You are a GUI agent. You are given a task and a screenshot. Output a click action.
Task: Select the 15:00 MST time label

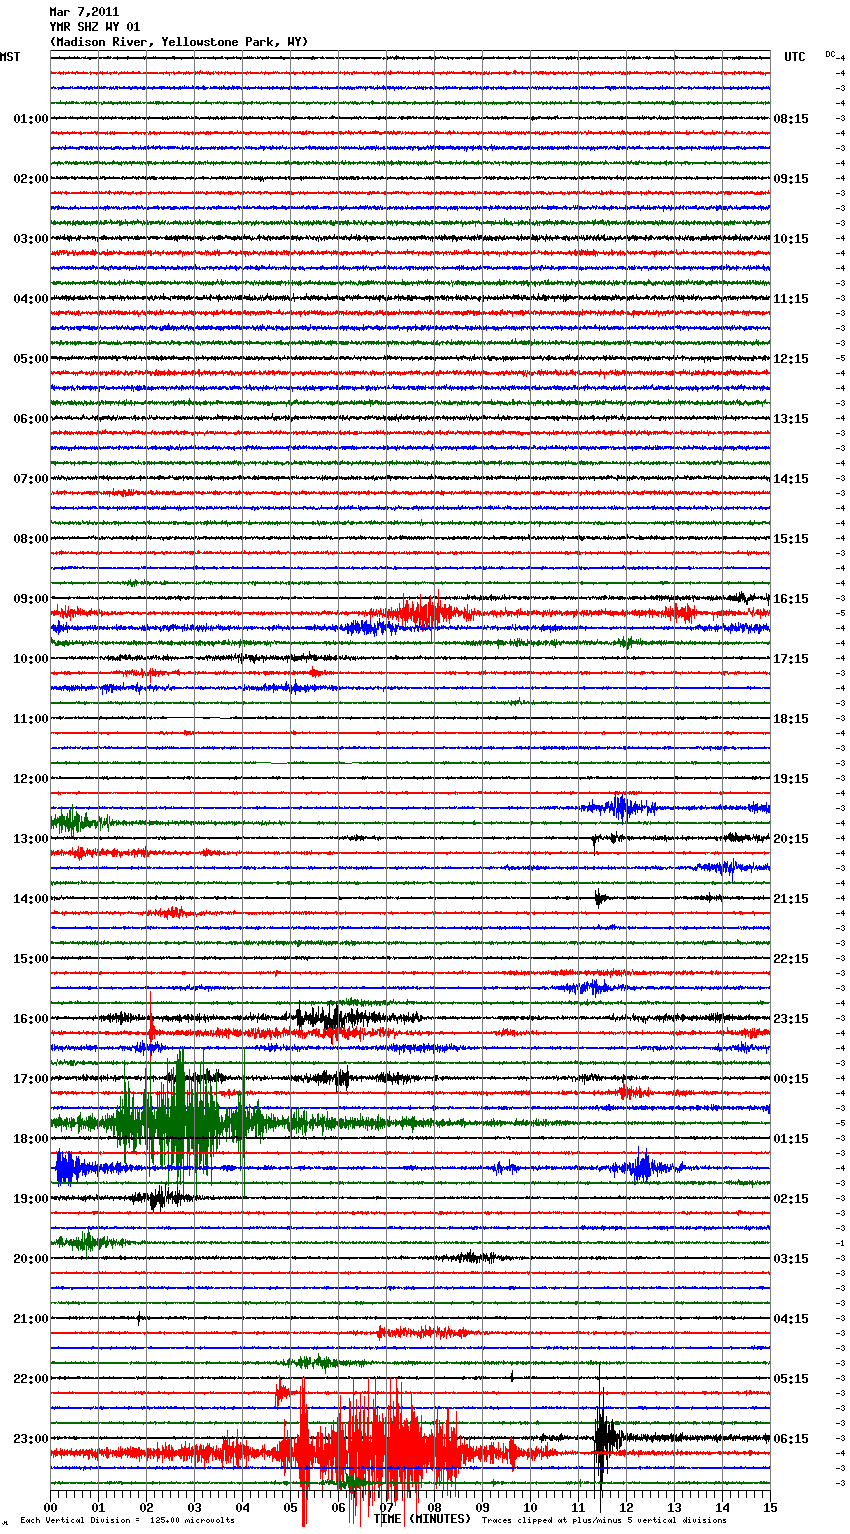31,959
